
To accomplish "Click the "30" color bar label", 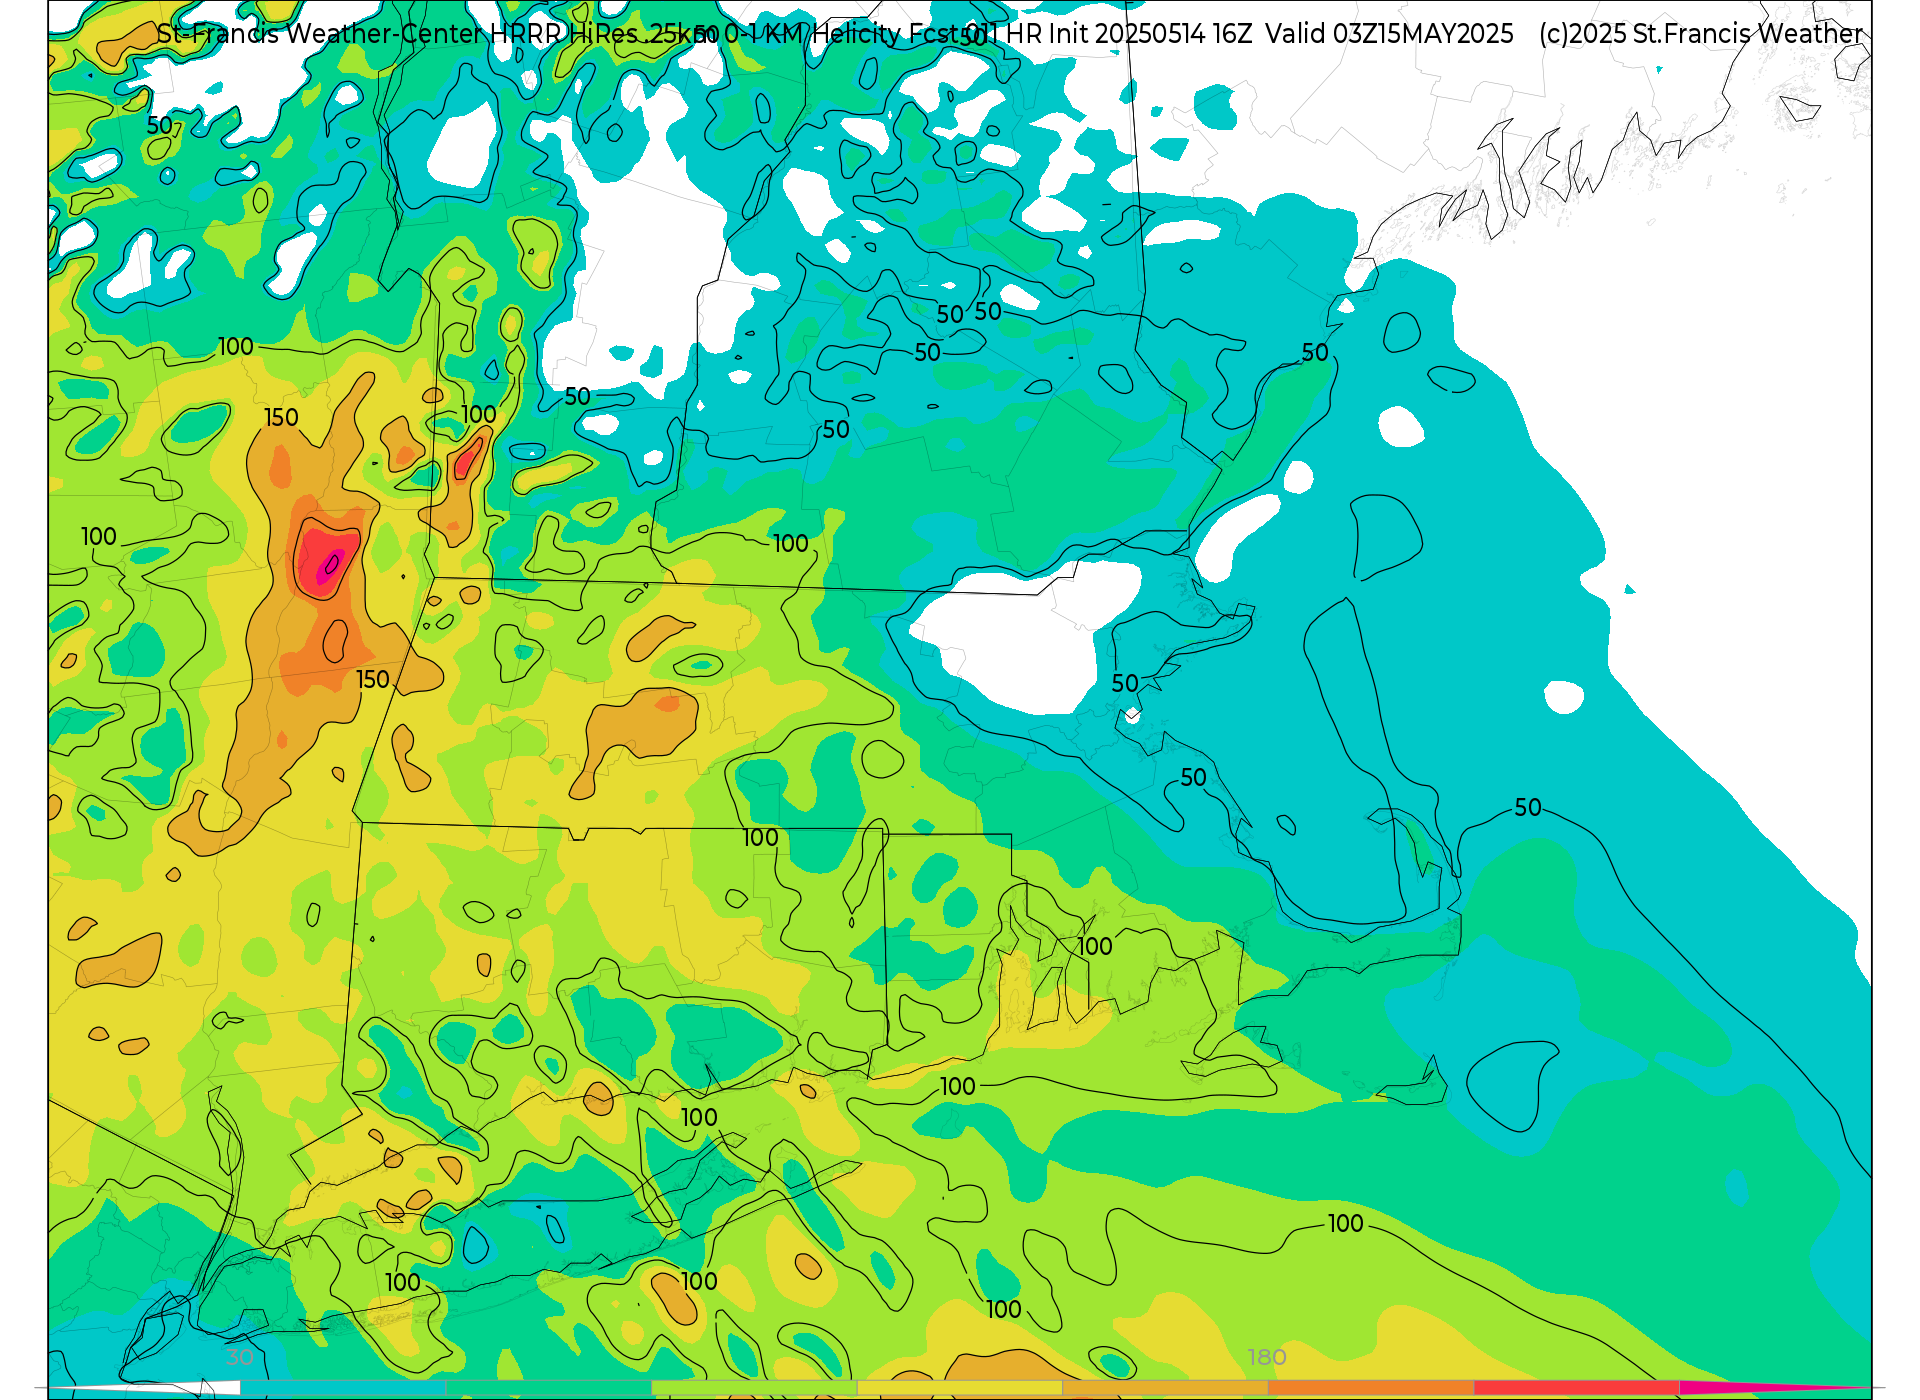I will (x=240, y=1357).
